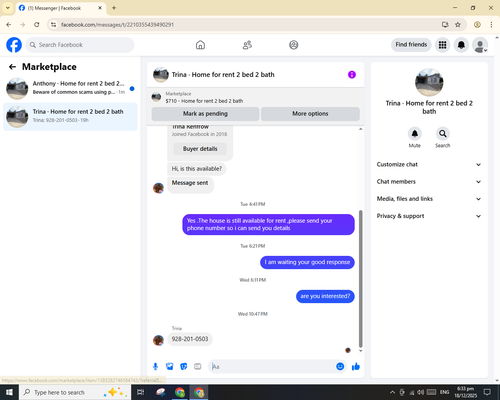The image size is (500, 400).
Task: Go back using the Marketplace arrow
Action: (x=12, y=67)
